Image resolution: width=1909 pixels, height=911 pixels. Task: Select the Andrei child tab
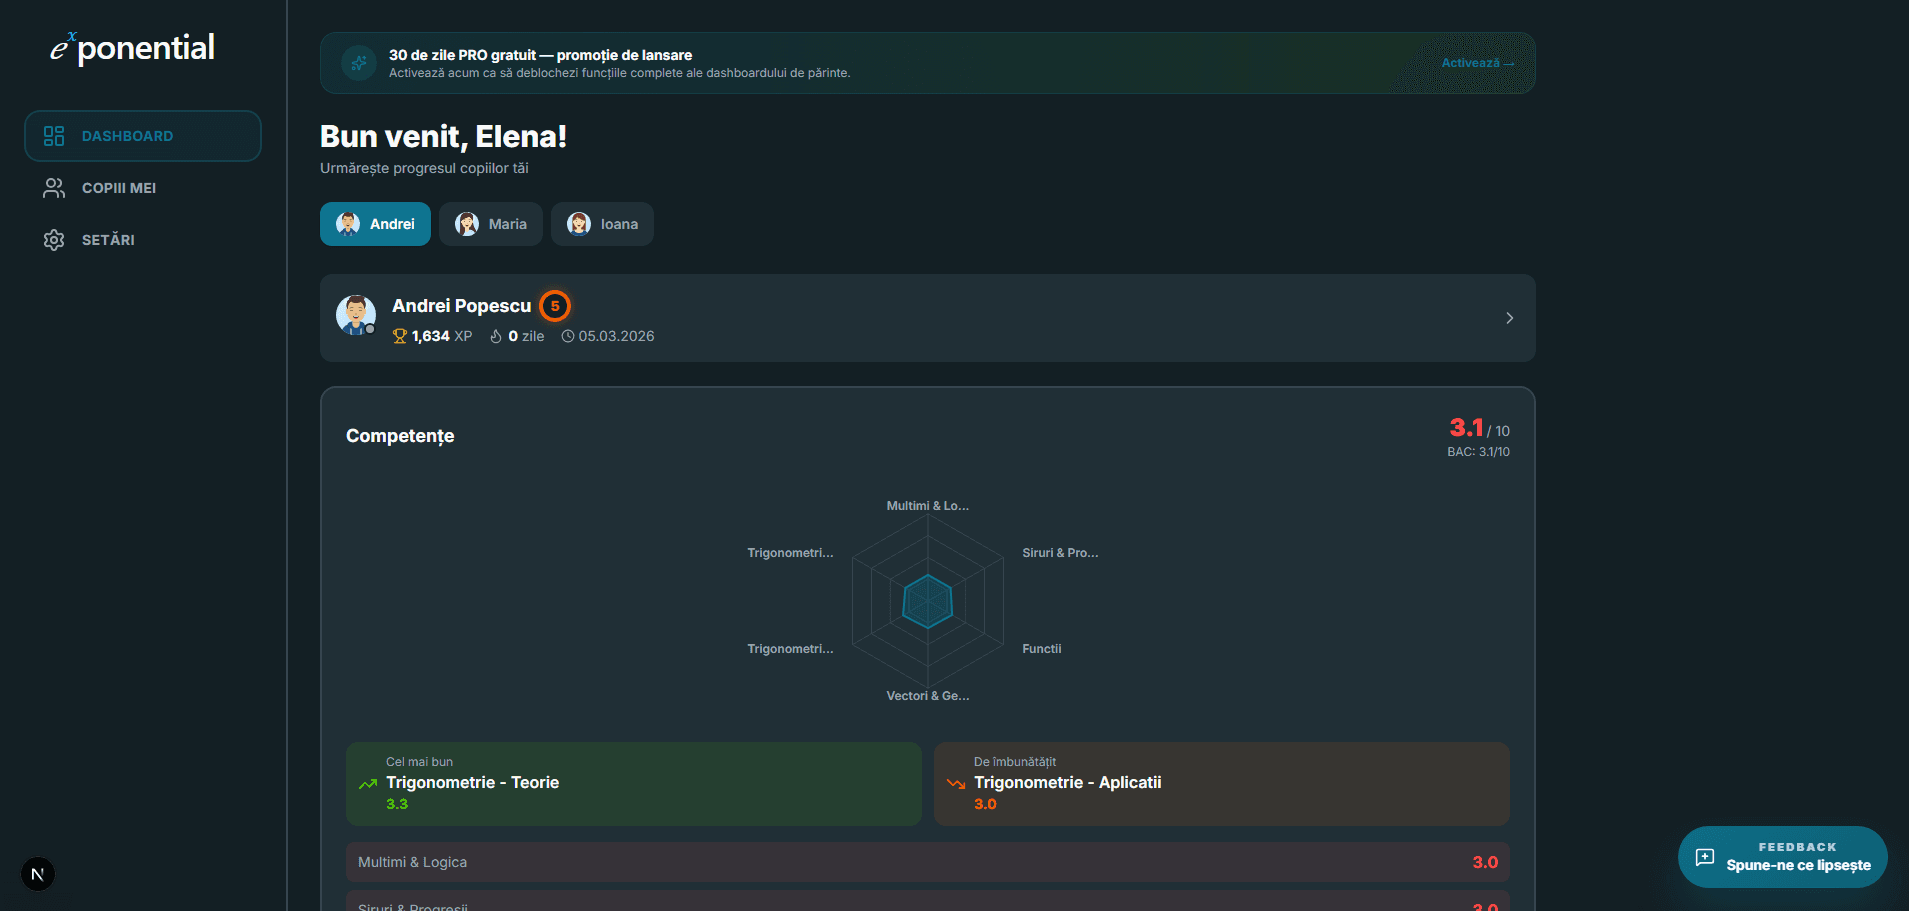coord(375,224)
